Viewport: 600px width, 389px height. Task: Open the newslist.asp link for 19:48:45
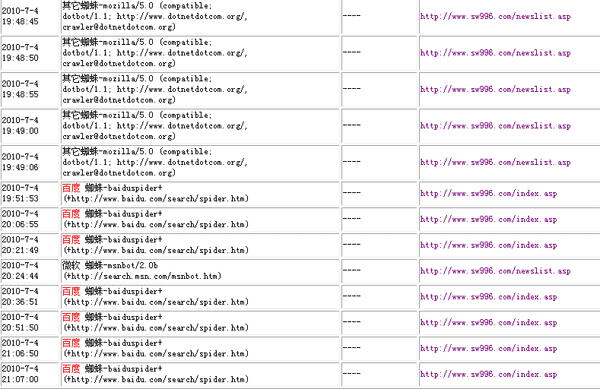[x=495, y=16]
